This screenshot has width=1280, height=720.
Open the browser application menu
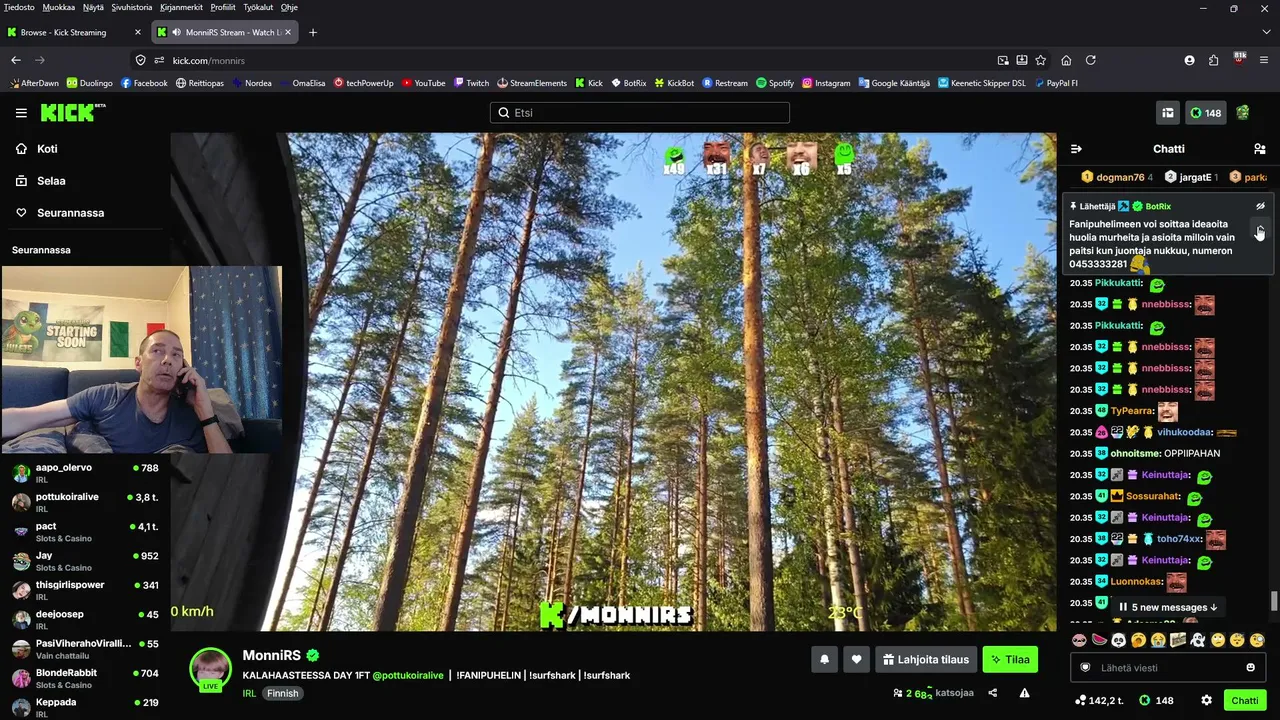(1264, 60)
